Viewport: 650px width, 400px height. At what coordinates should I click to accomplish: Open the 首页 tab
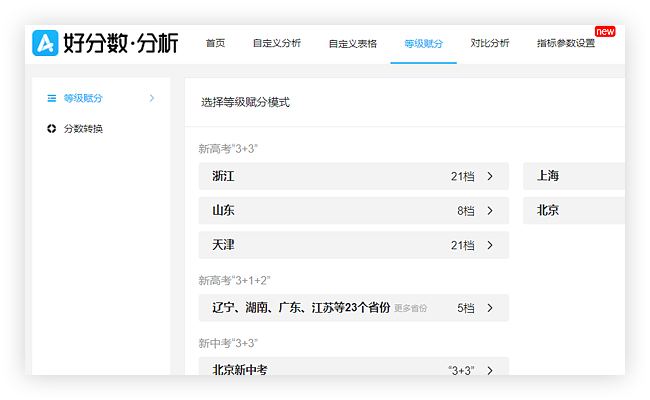point(215,43)
